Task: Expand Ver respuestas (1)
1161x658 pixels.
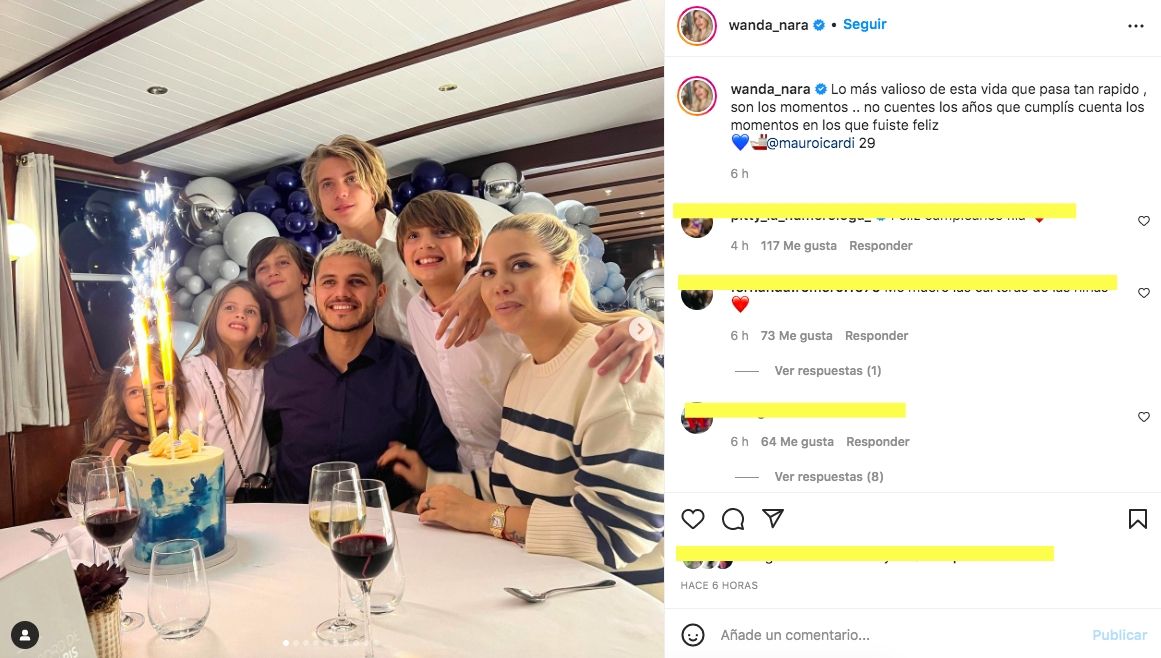Action: [x=827, y=371]
